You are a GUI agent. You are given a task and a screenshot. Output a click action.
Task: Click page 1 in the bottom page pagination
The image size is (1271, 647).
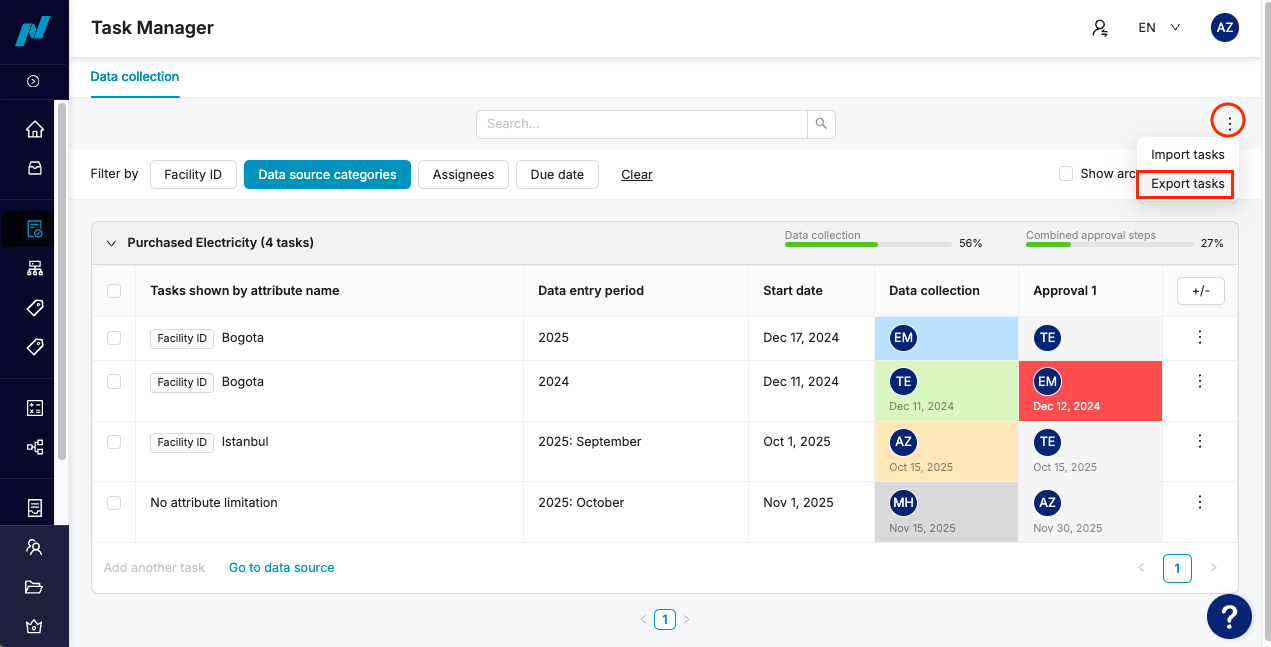[x=665, y=619]
